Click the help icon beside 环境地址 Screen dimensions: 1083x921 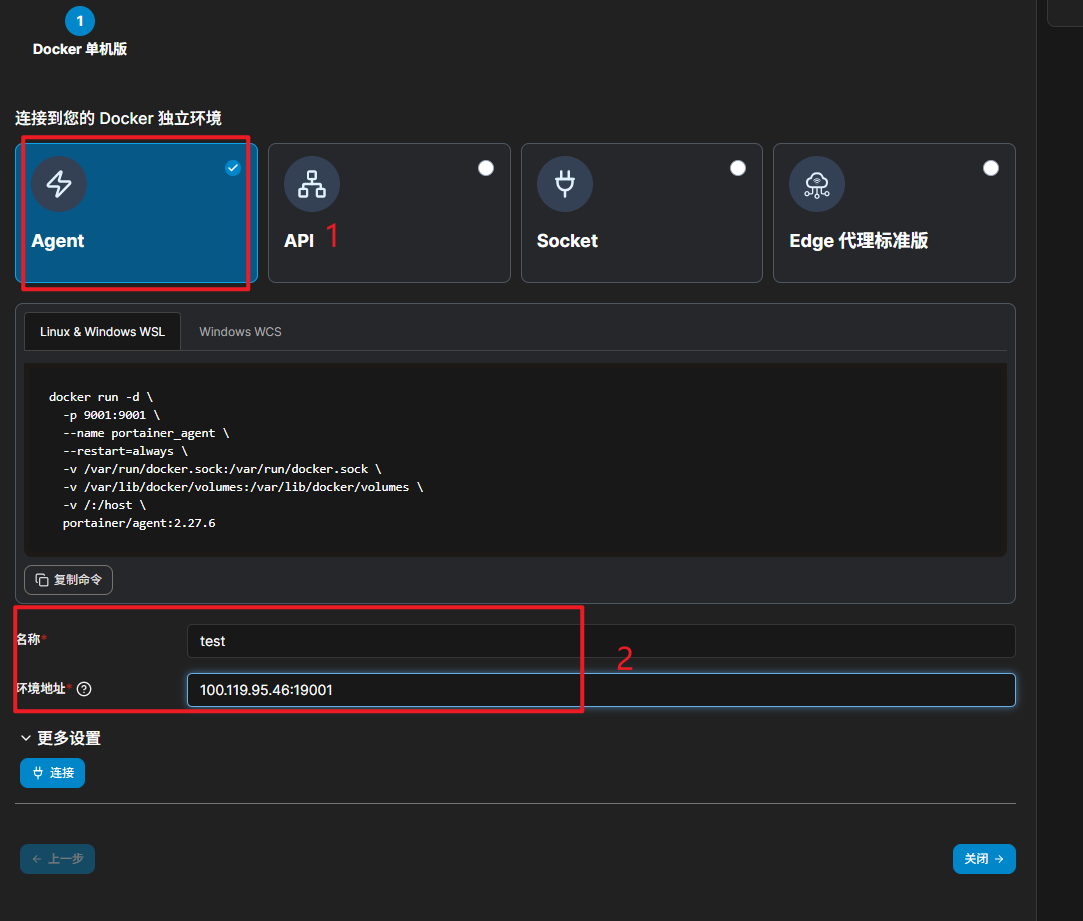84,689
